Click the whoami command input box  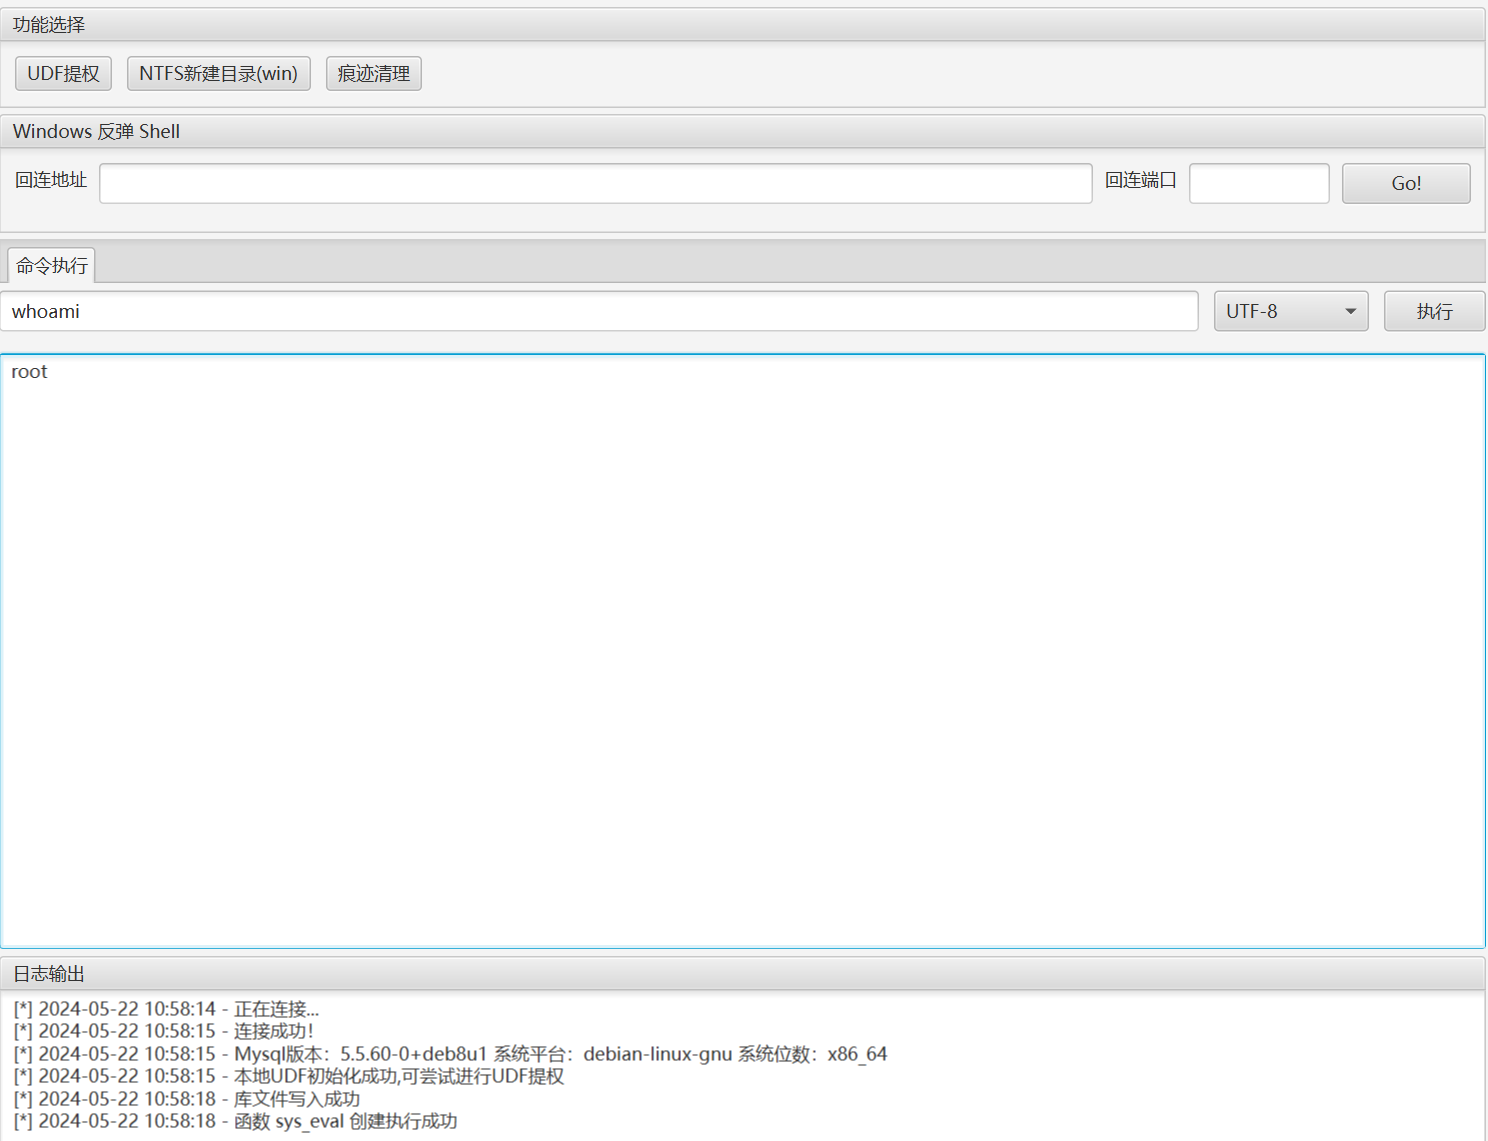(599, 312)
